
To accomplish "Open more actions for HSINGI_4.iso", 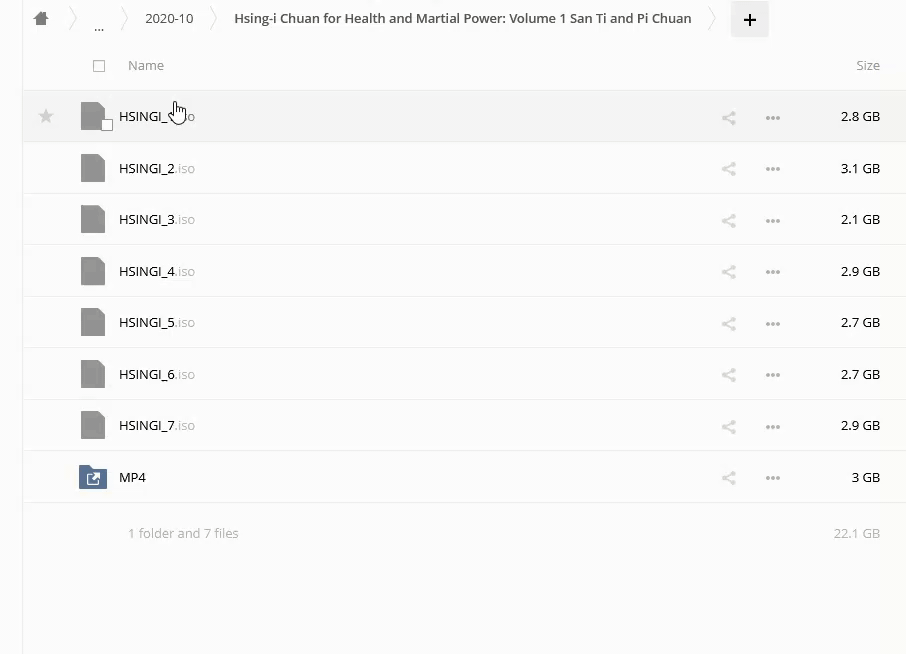I will (772, 272).
